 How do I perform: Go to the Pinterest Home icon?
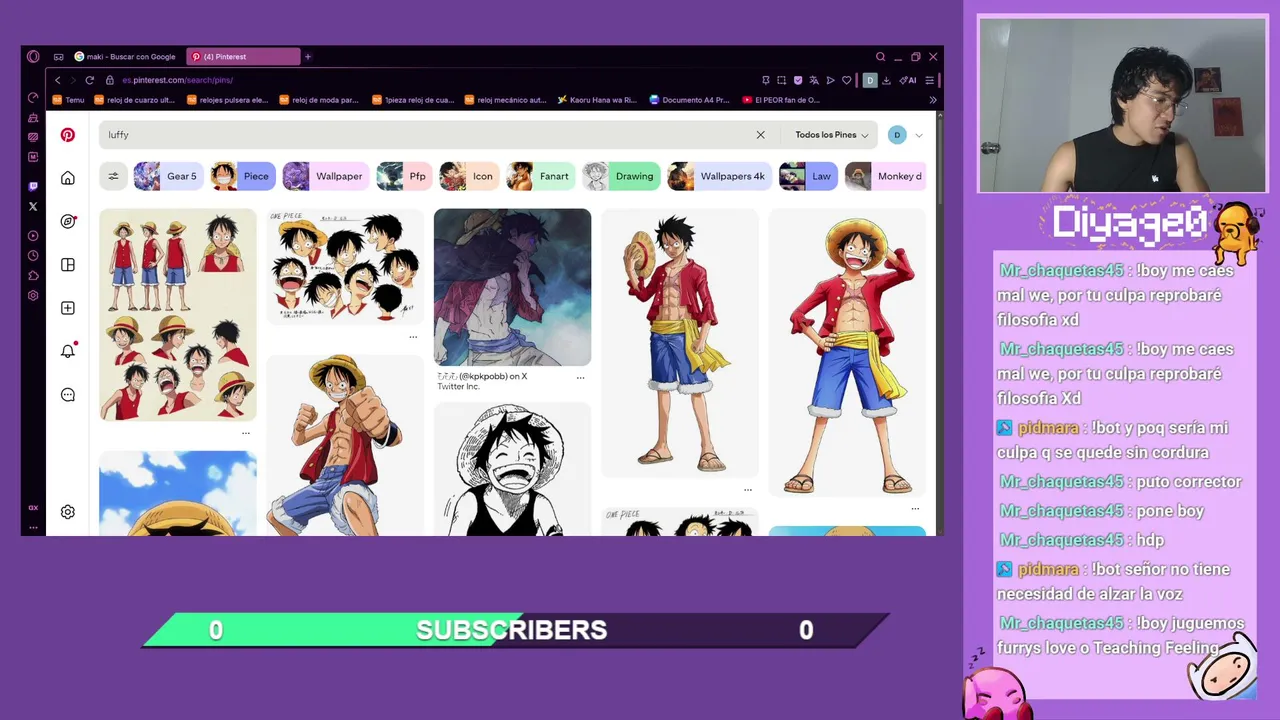(68, 178)
